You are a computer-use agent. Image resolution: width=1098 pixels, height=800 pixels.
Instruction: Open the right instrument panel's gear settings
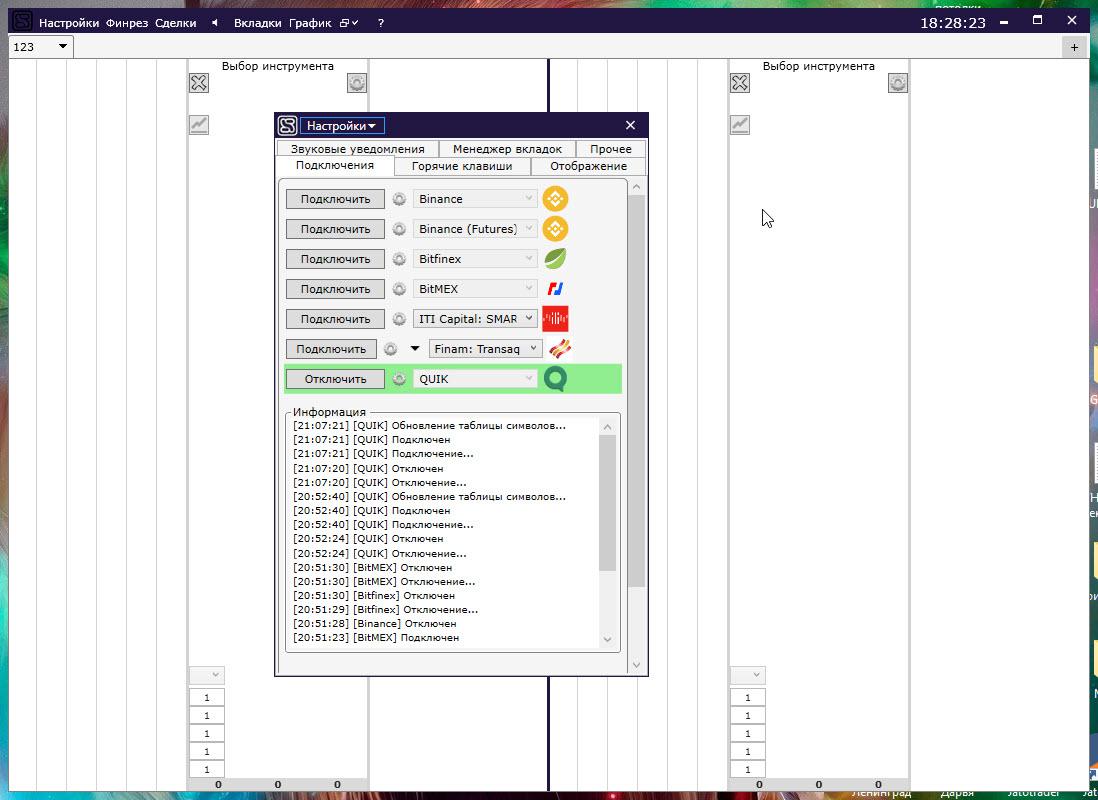click(898, 83)
